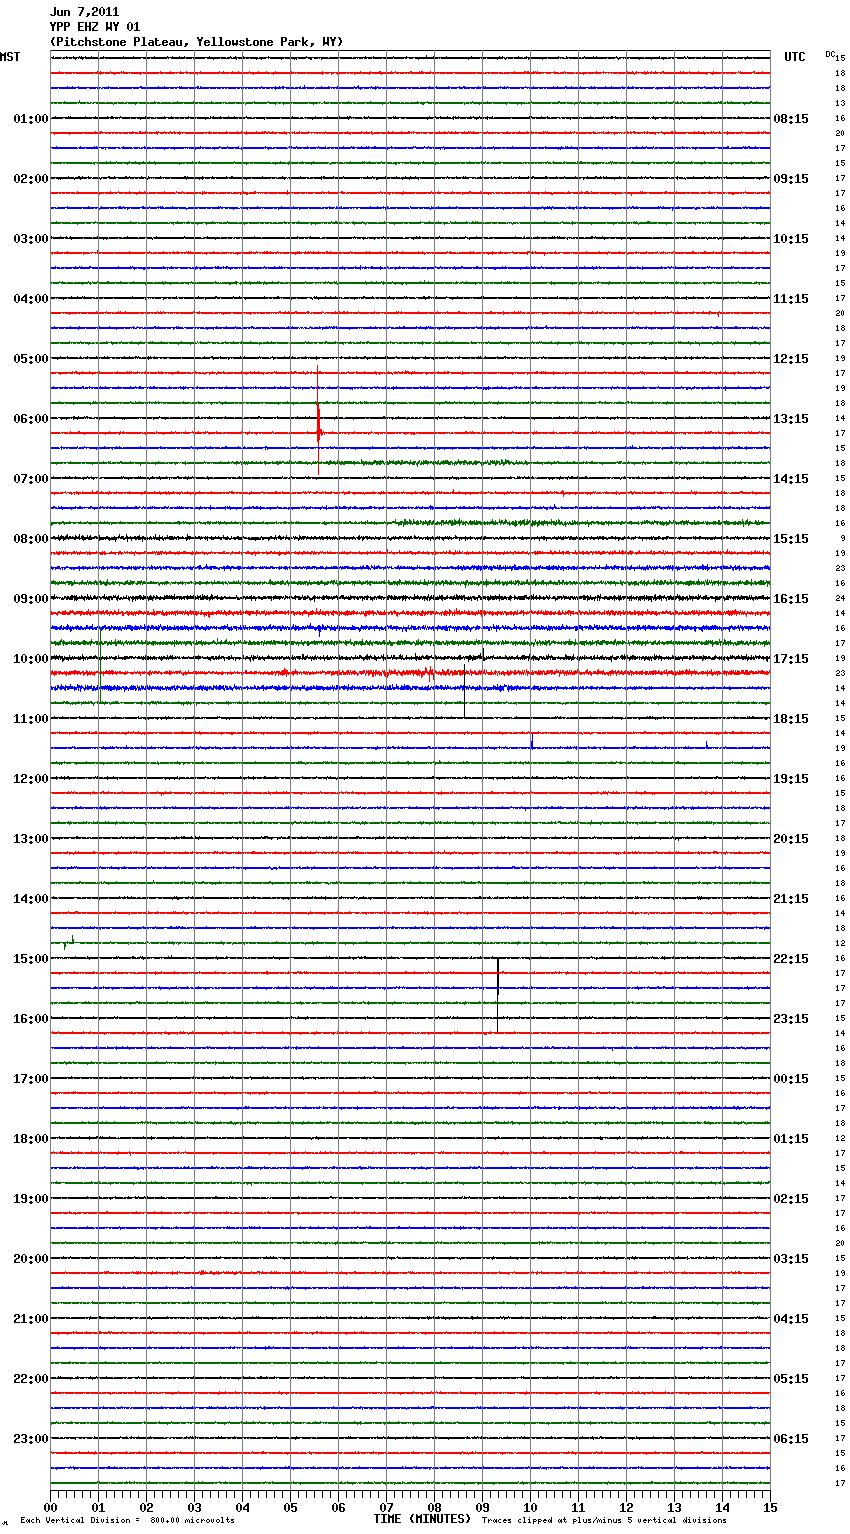
Task: Select the 16:15 UTC time label
Action: [x=791, y=599]
